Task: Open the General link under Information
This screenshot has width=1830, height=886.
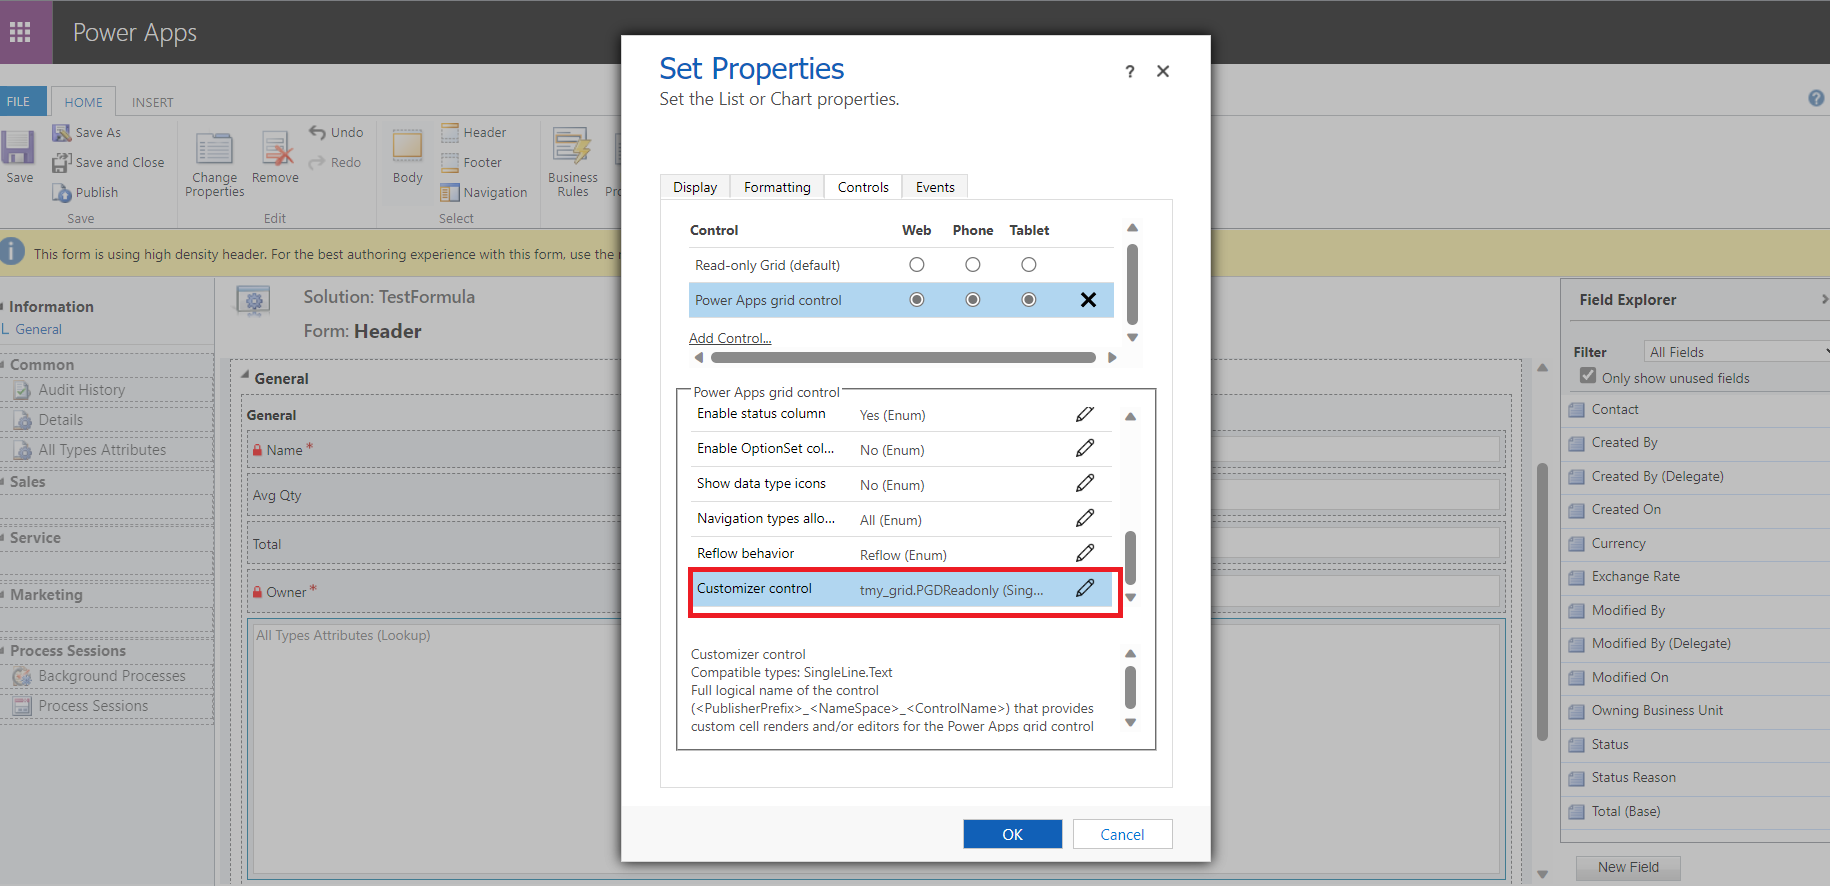Action: coord(38,329)
